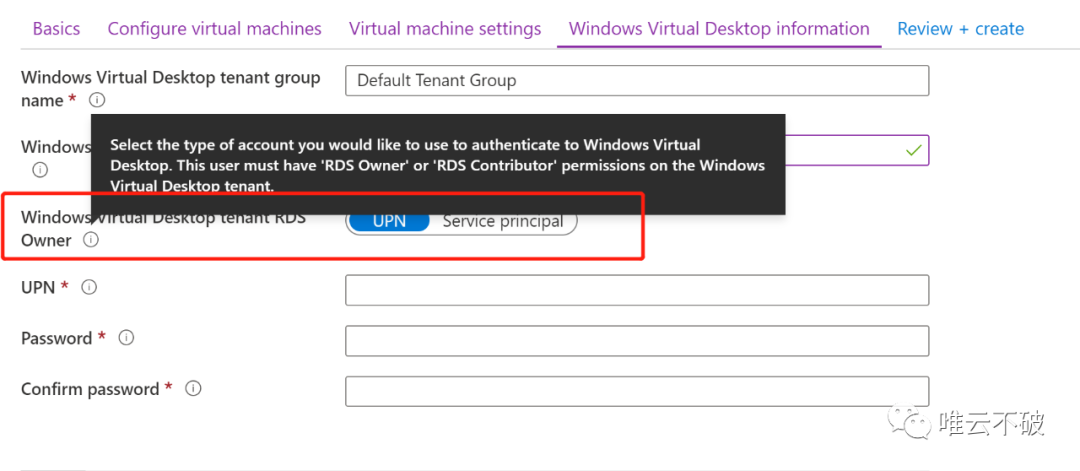Select Windows Virtual Desktop information tab
This screenshot has width=1080, height=471.
719,29
